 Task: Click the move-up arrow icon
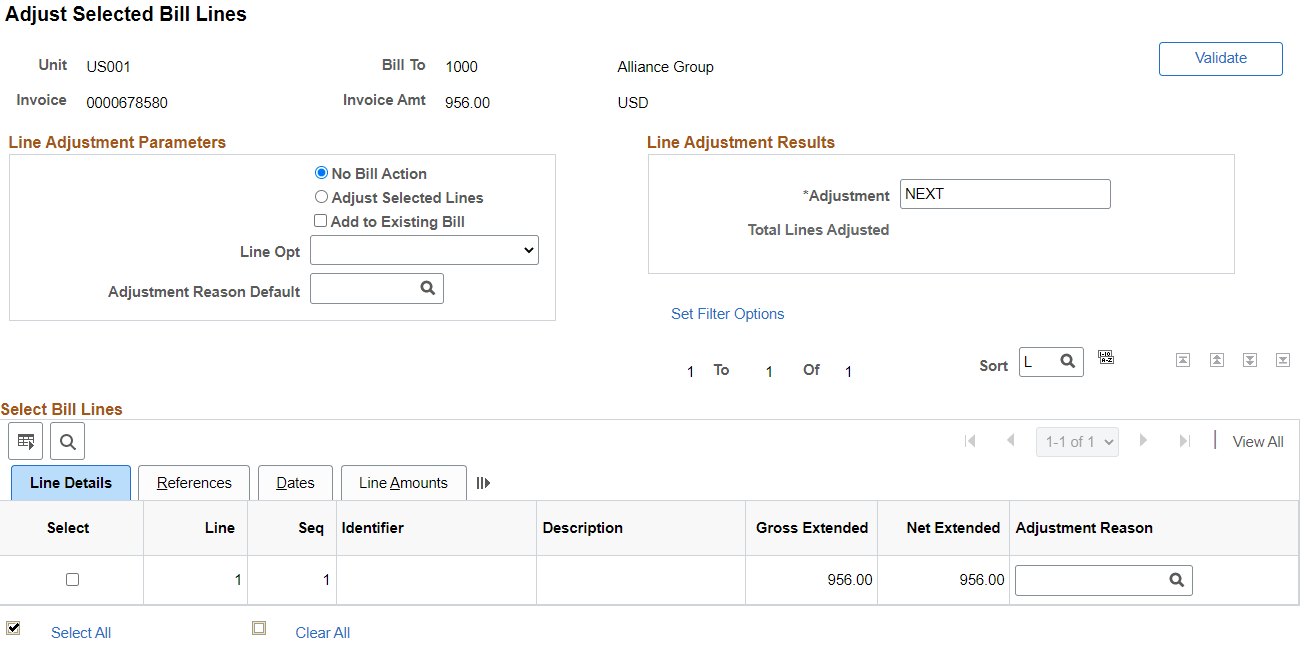tap(1216, 359)
